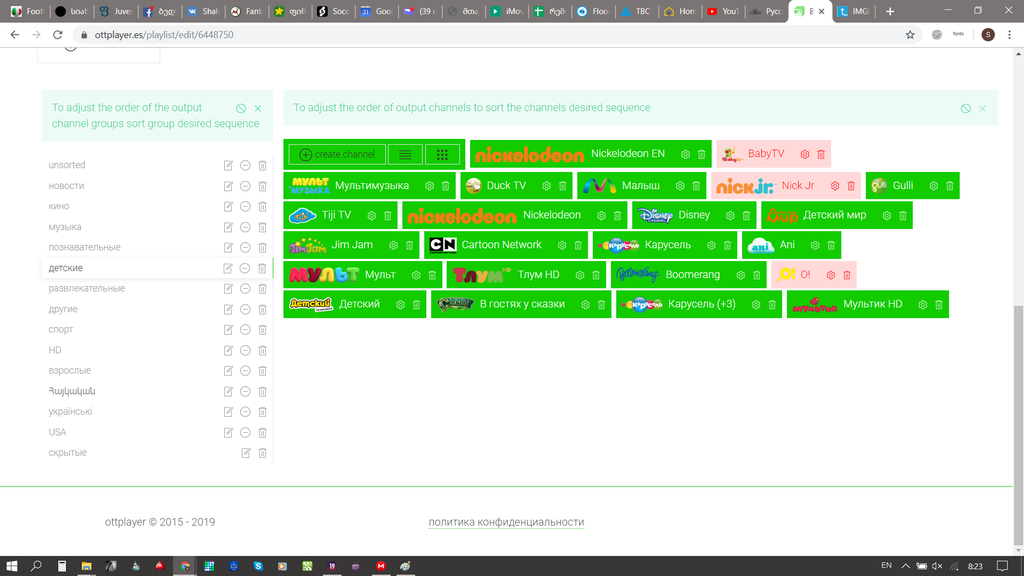Screen dimensions: 1024x576
Task: Close the channel group order hint
Action: [258, 108]
